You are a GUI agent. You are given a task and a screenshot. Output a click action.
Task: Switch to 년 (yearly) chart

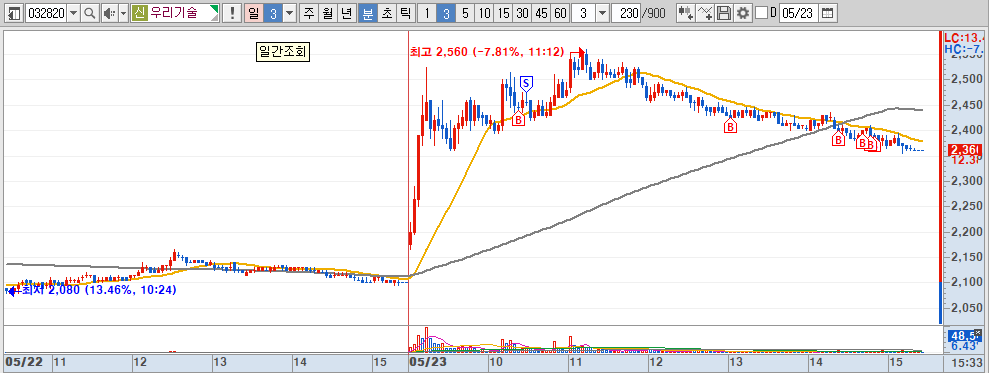click(x=346, y=13)
